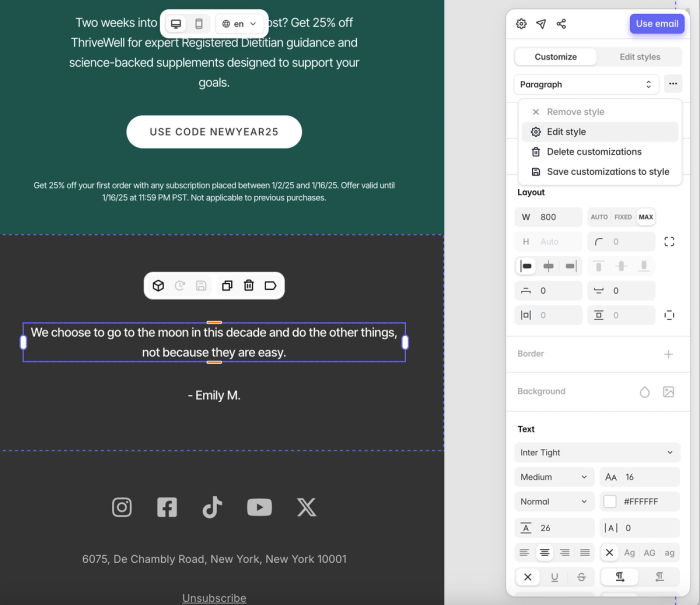Click the Use email button
700x605 pixels.
657,24
